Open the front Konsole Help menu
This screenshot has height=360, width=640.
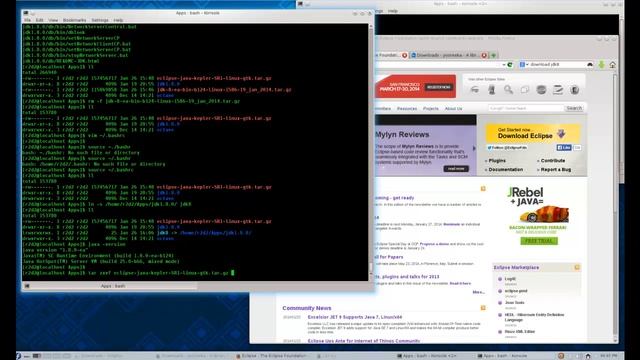(x=118, y=20)
